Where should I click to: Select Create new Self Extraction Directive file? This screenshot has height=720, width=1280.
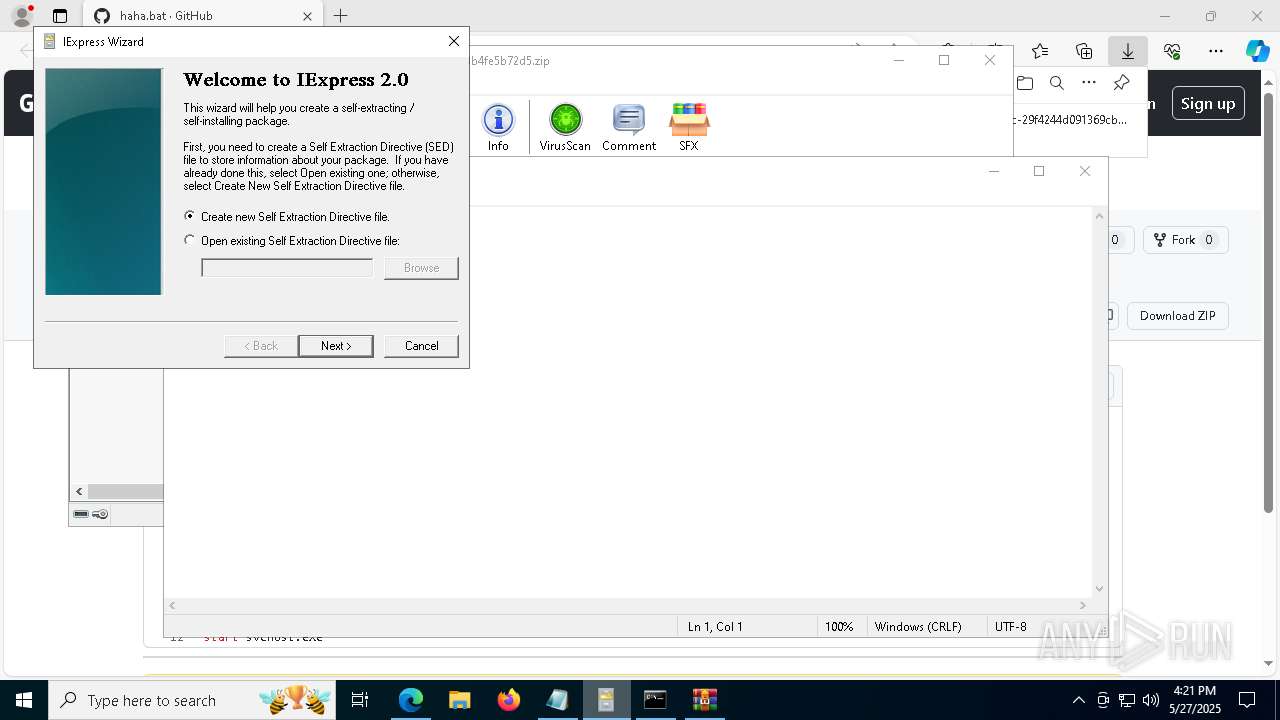tap(287, 217)
